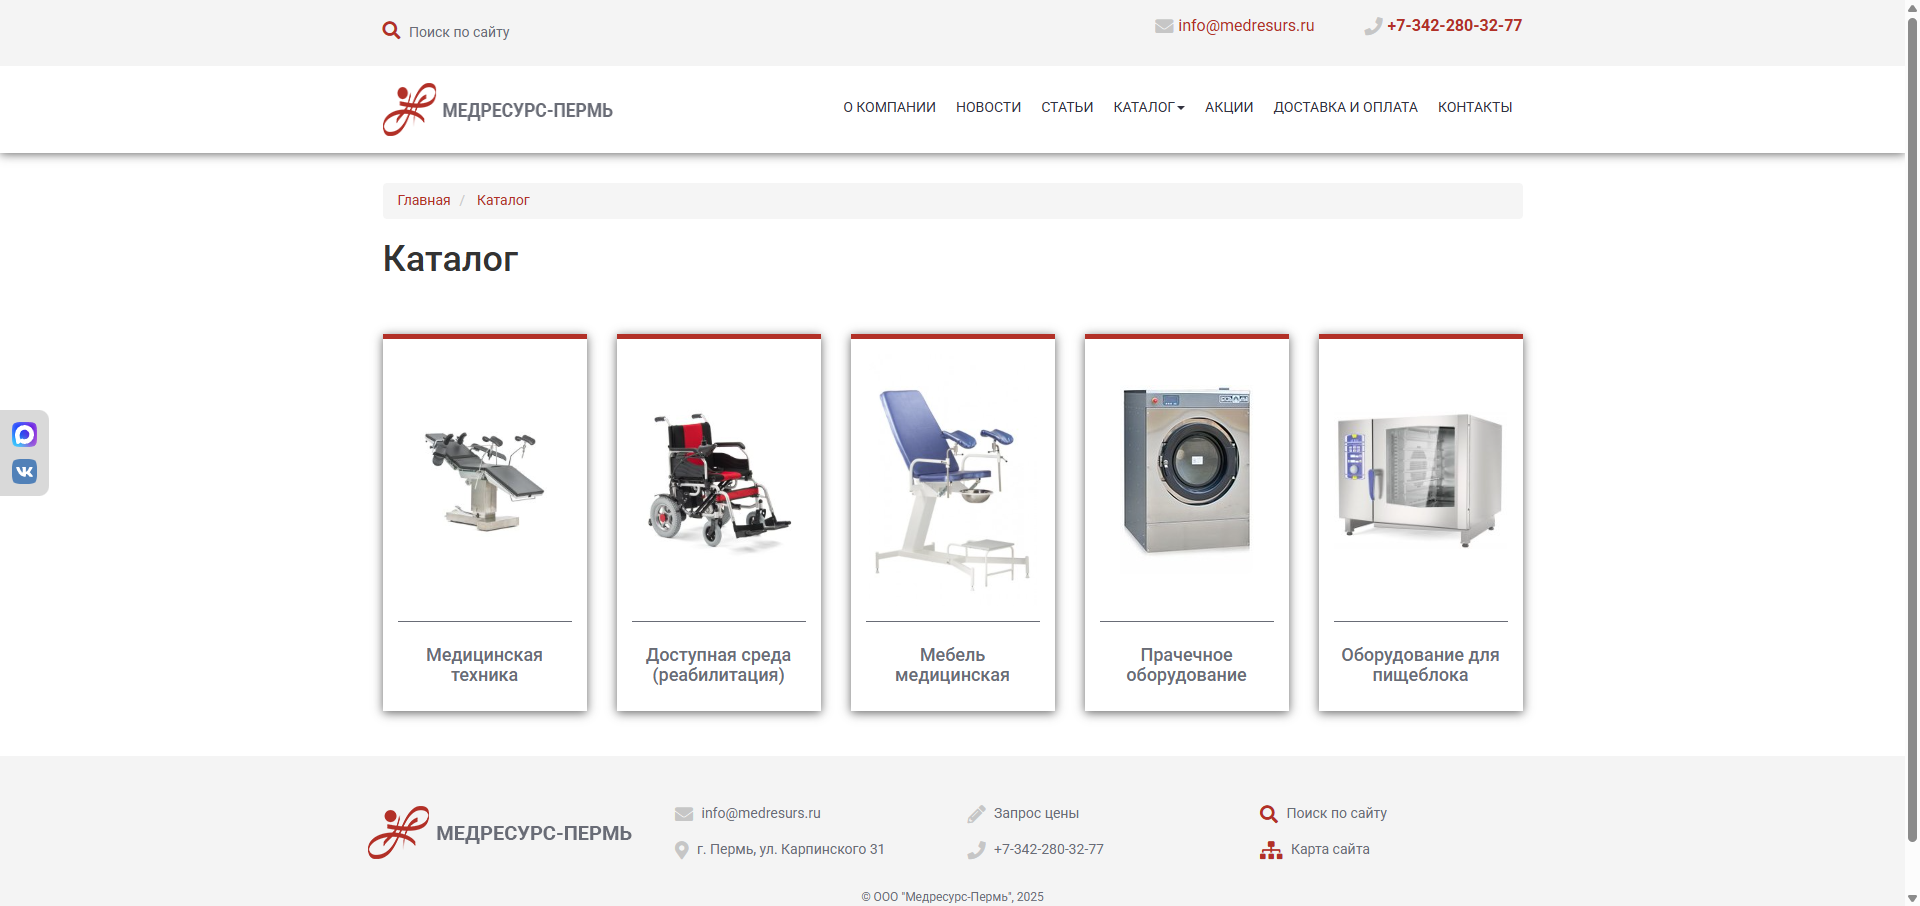Open the Доступная среда (реабилитация) category title

pos(718,665)
